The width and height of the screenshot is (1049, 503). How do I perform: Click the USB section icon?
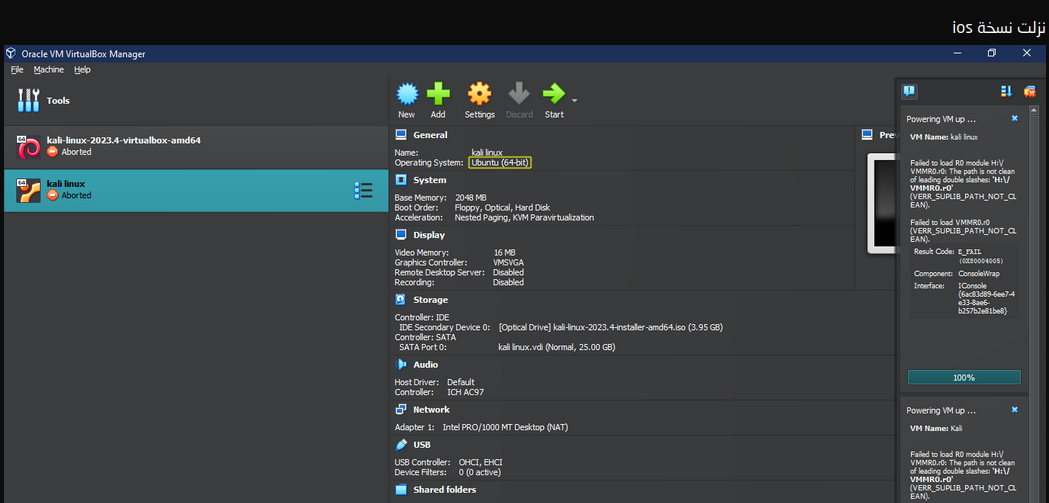401,445
